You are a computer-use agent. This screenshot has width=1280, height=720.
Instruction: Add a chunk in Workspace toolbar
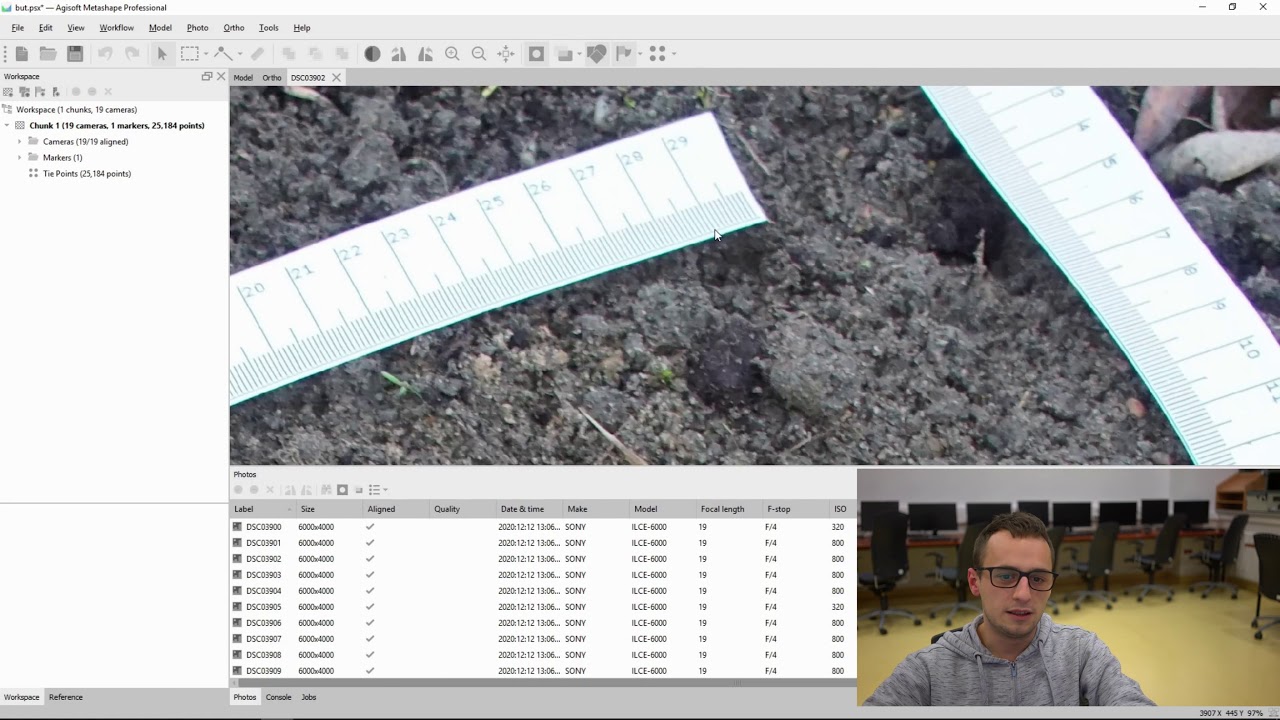click(8, 92)
